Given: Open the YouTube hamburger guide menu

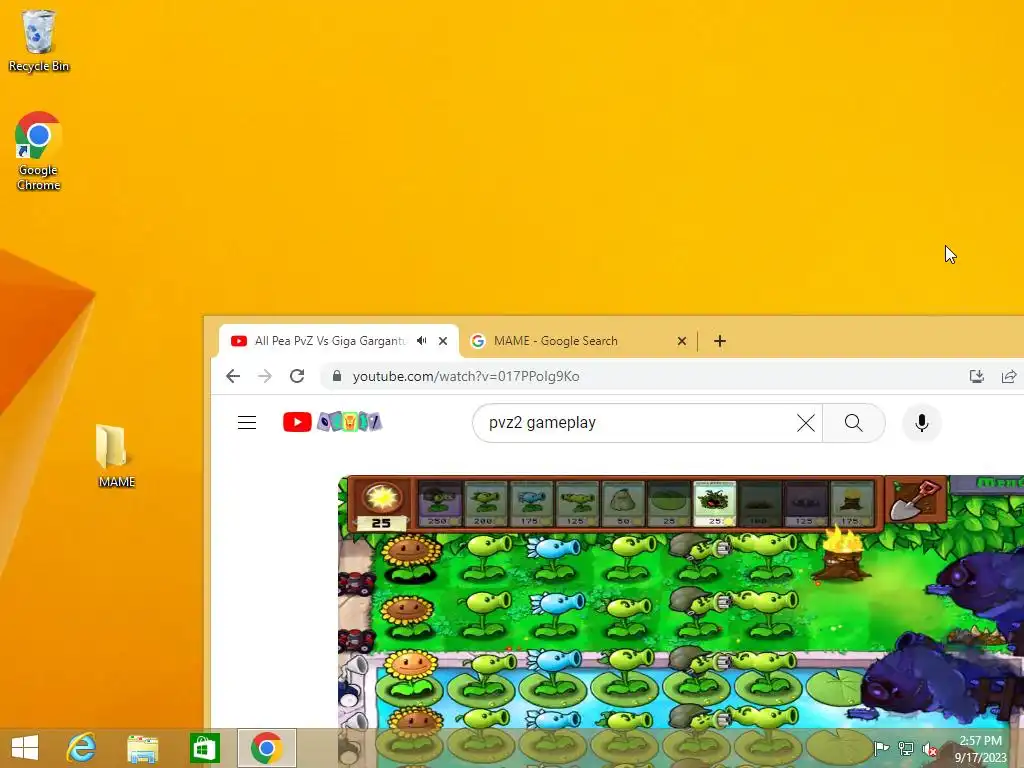Looking at the screenshot, I should point(247,423).
